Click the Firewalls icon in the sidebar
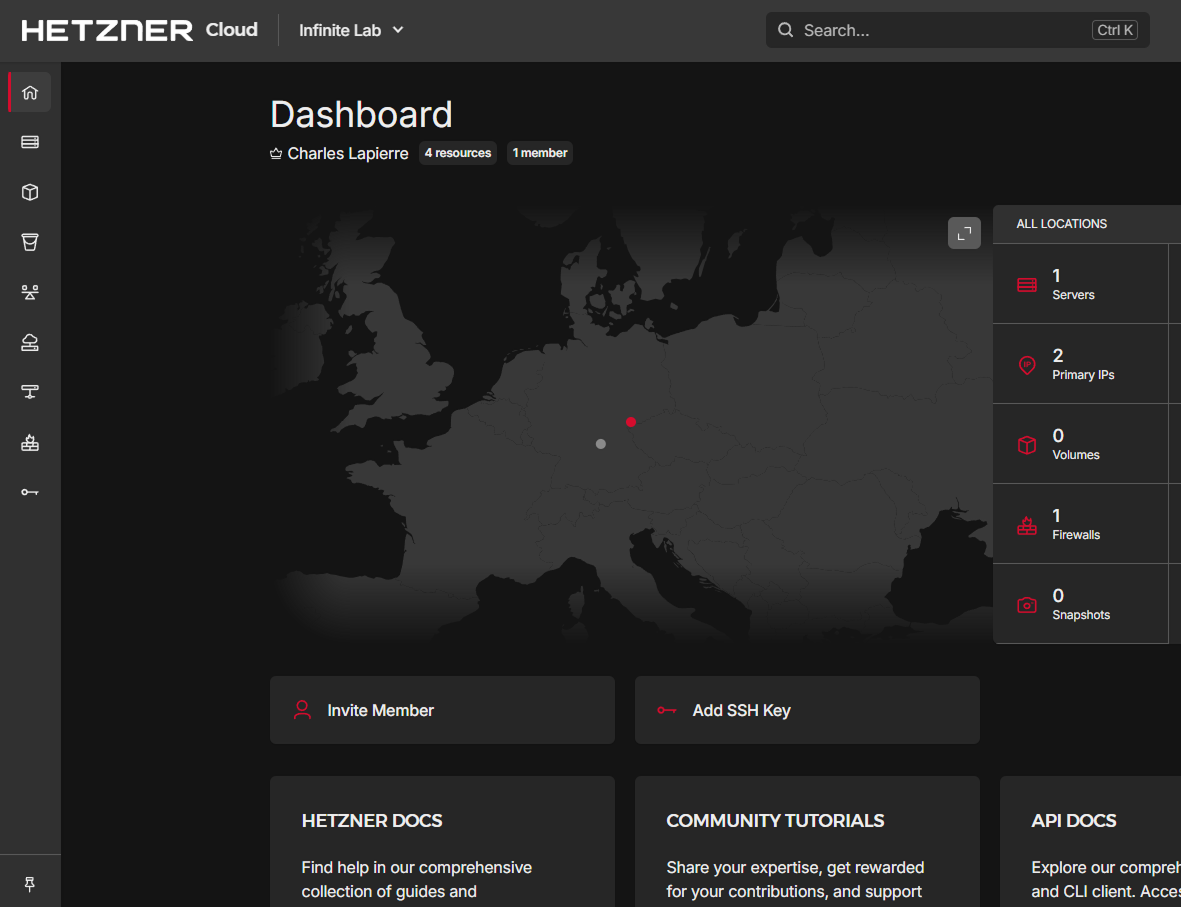This screenshot has height=907, width=1181. (30, 442)
